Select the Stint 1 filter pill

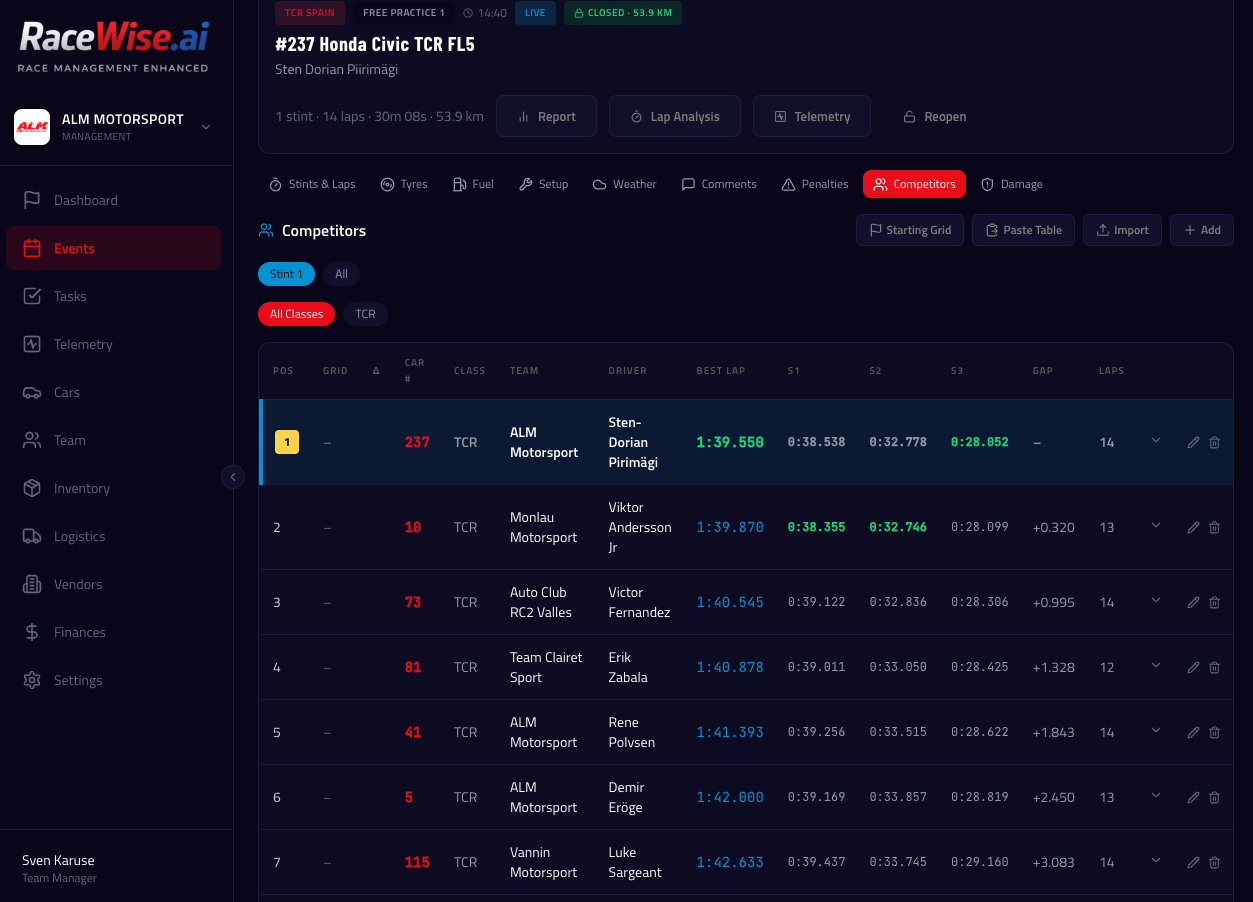[x=286, y=274]
